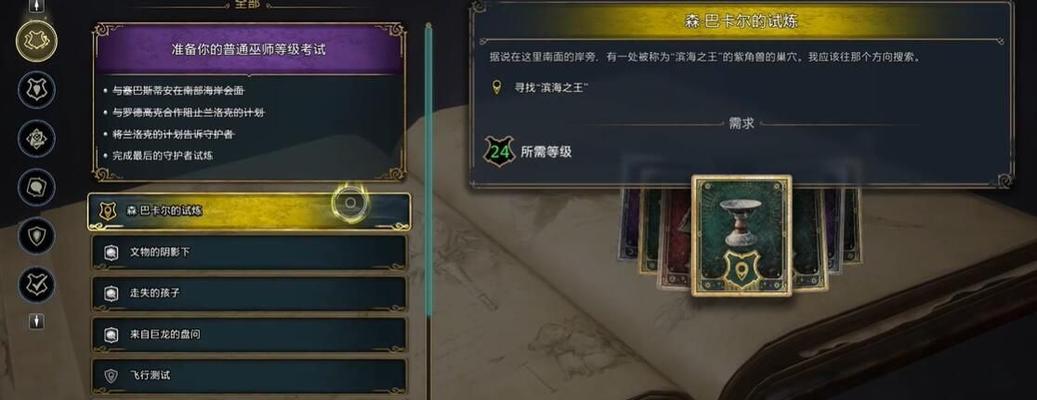Open the 来自巨龙的盘问 quest

(249, 335)
